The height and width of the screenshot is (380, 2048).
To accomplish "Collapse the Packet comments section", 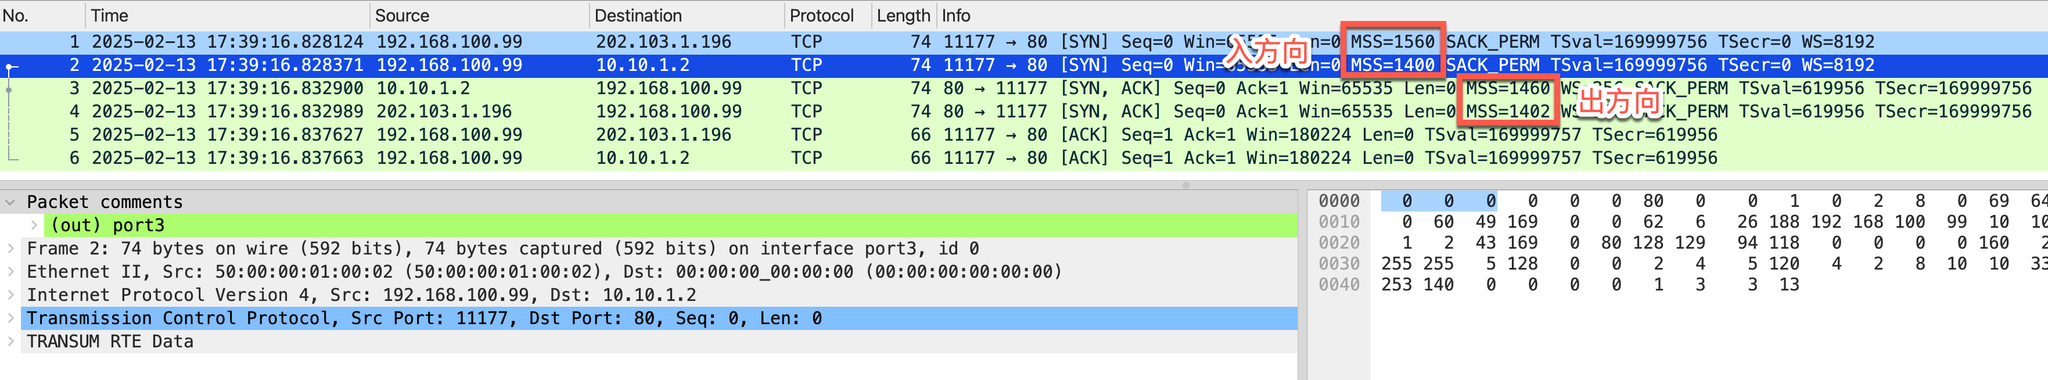I will [x=11, y=202].
